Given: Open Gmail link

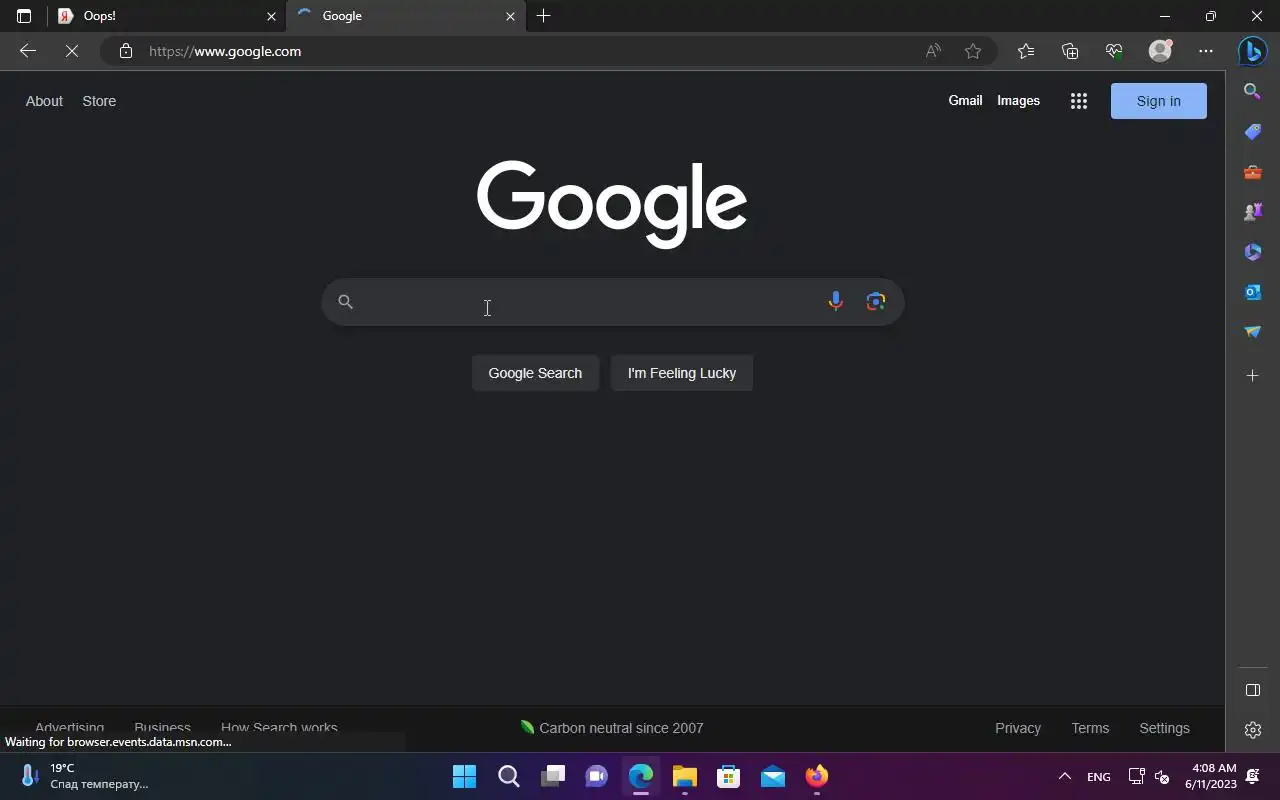Looking at the screenshot, I should click(x=965, y=100).
